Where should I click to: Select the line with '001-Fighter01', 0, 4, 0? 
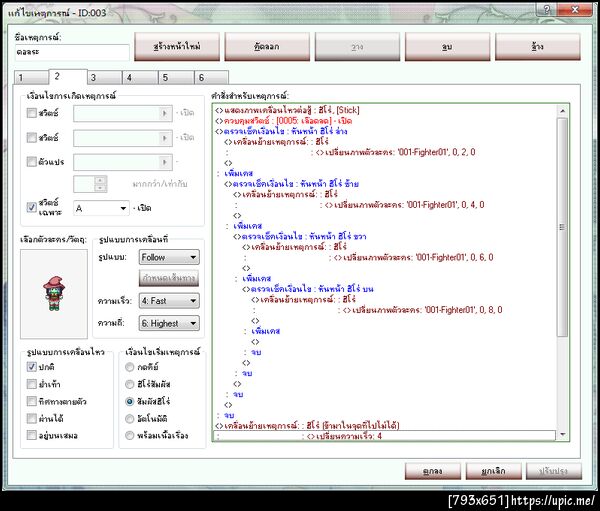coord(404,205)
